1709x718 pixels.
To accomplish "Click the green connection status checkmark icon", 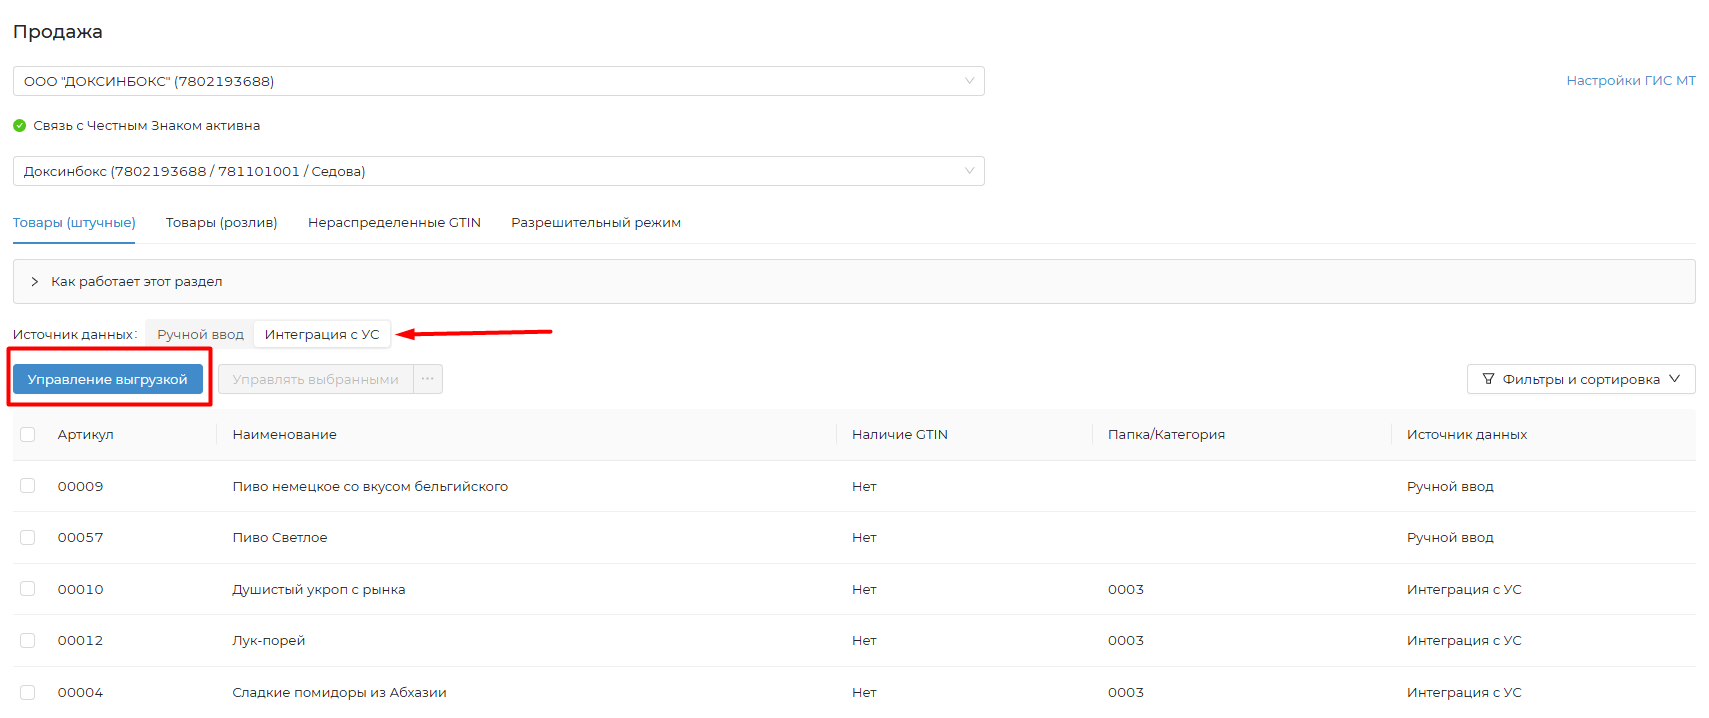I will click(x=19, y=126).
